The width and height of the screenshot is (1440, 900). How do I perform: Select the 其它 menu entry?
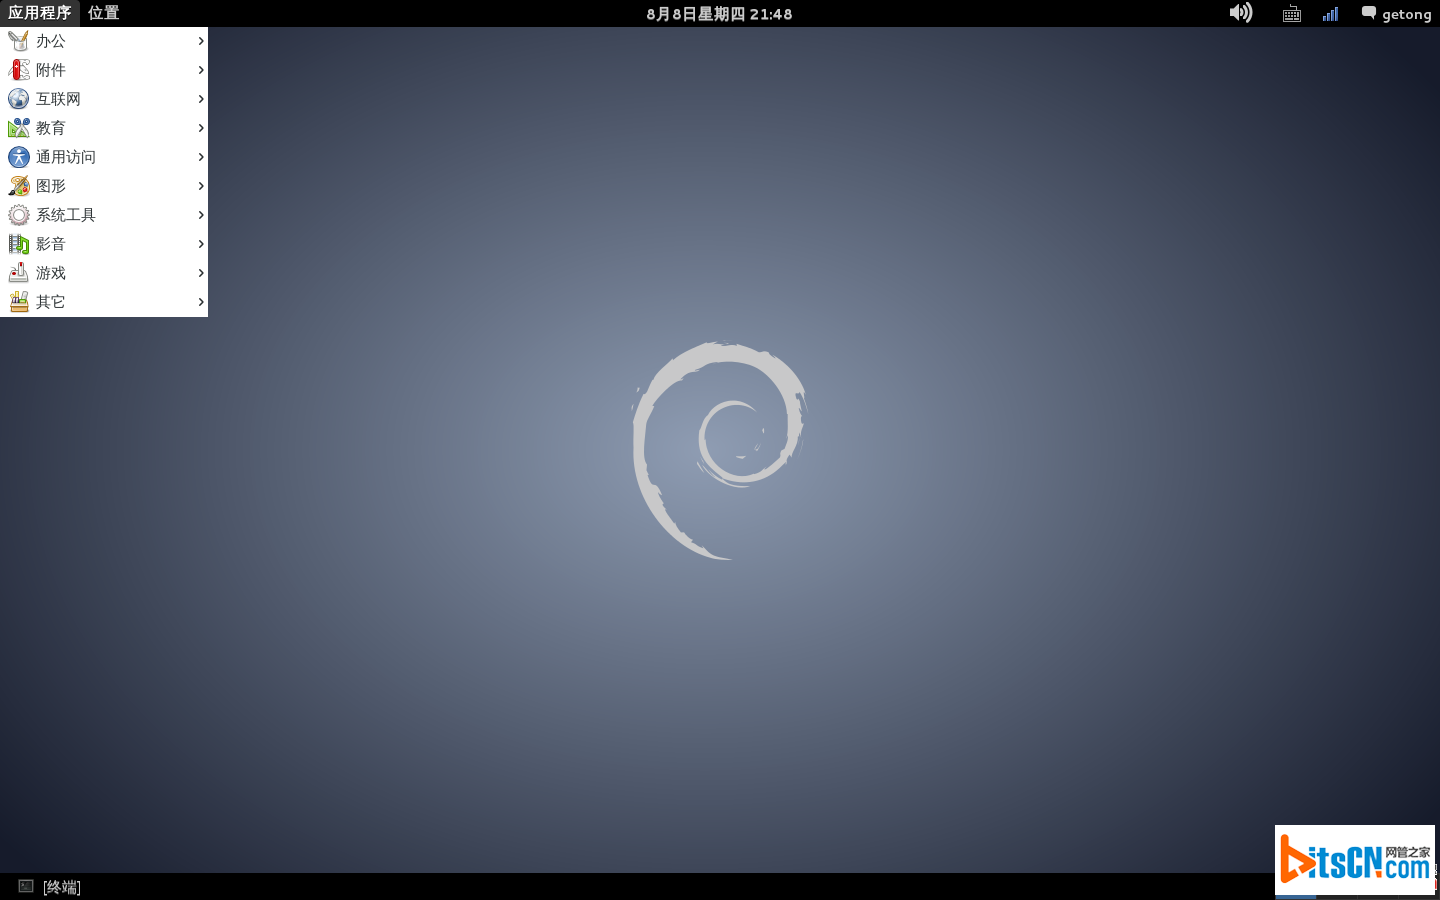pos(104,302)
